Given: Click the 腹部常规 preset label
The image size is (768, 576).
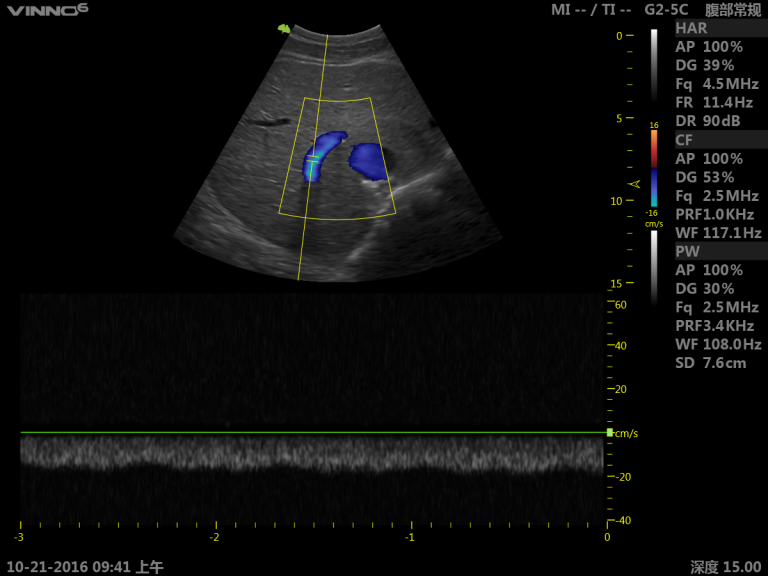Looking at the screenshot, I should pos(733,10).
